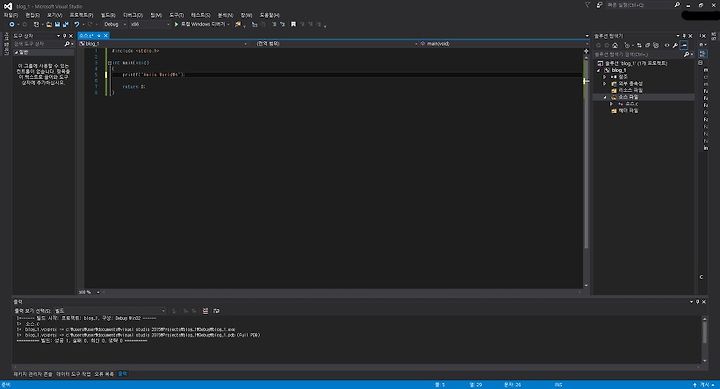Click the bookmark icon in the toolbar
The image size is (720, 389).
click(293, 24)
